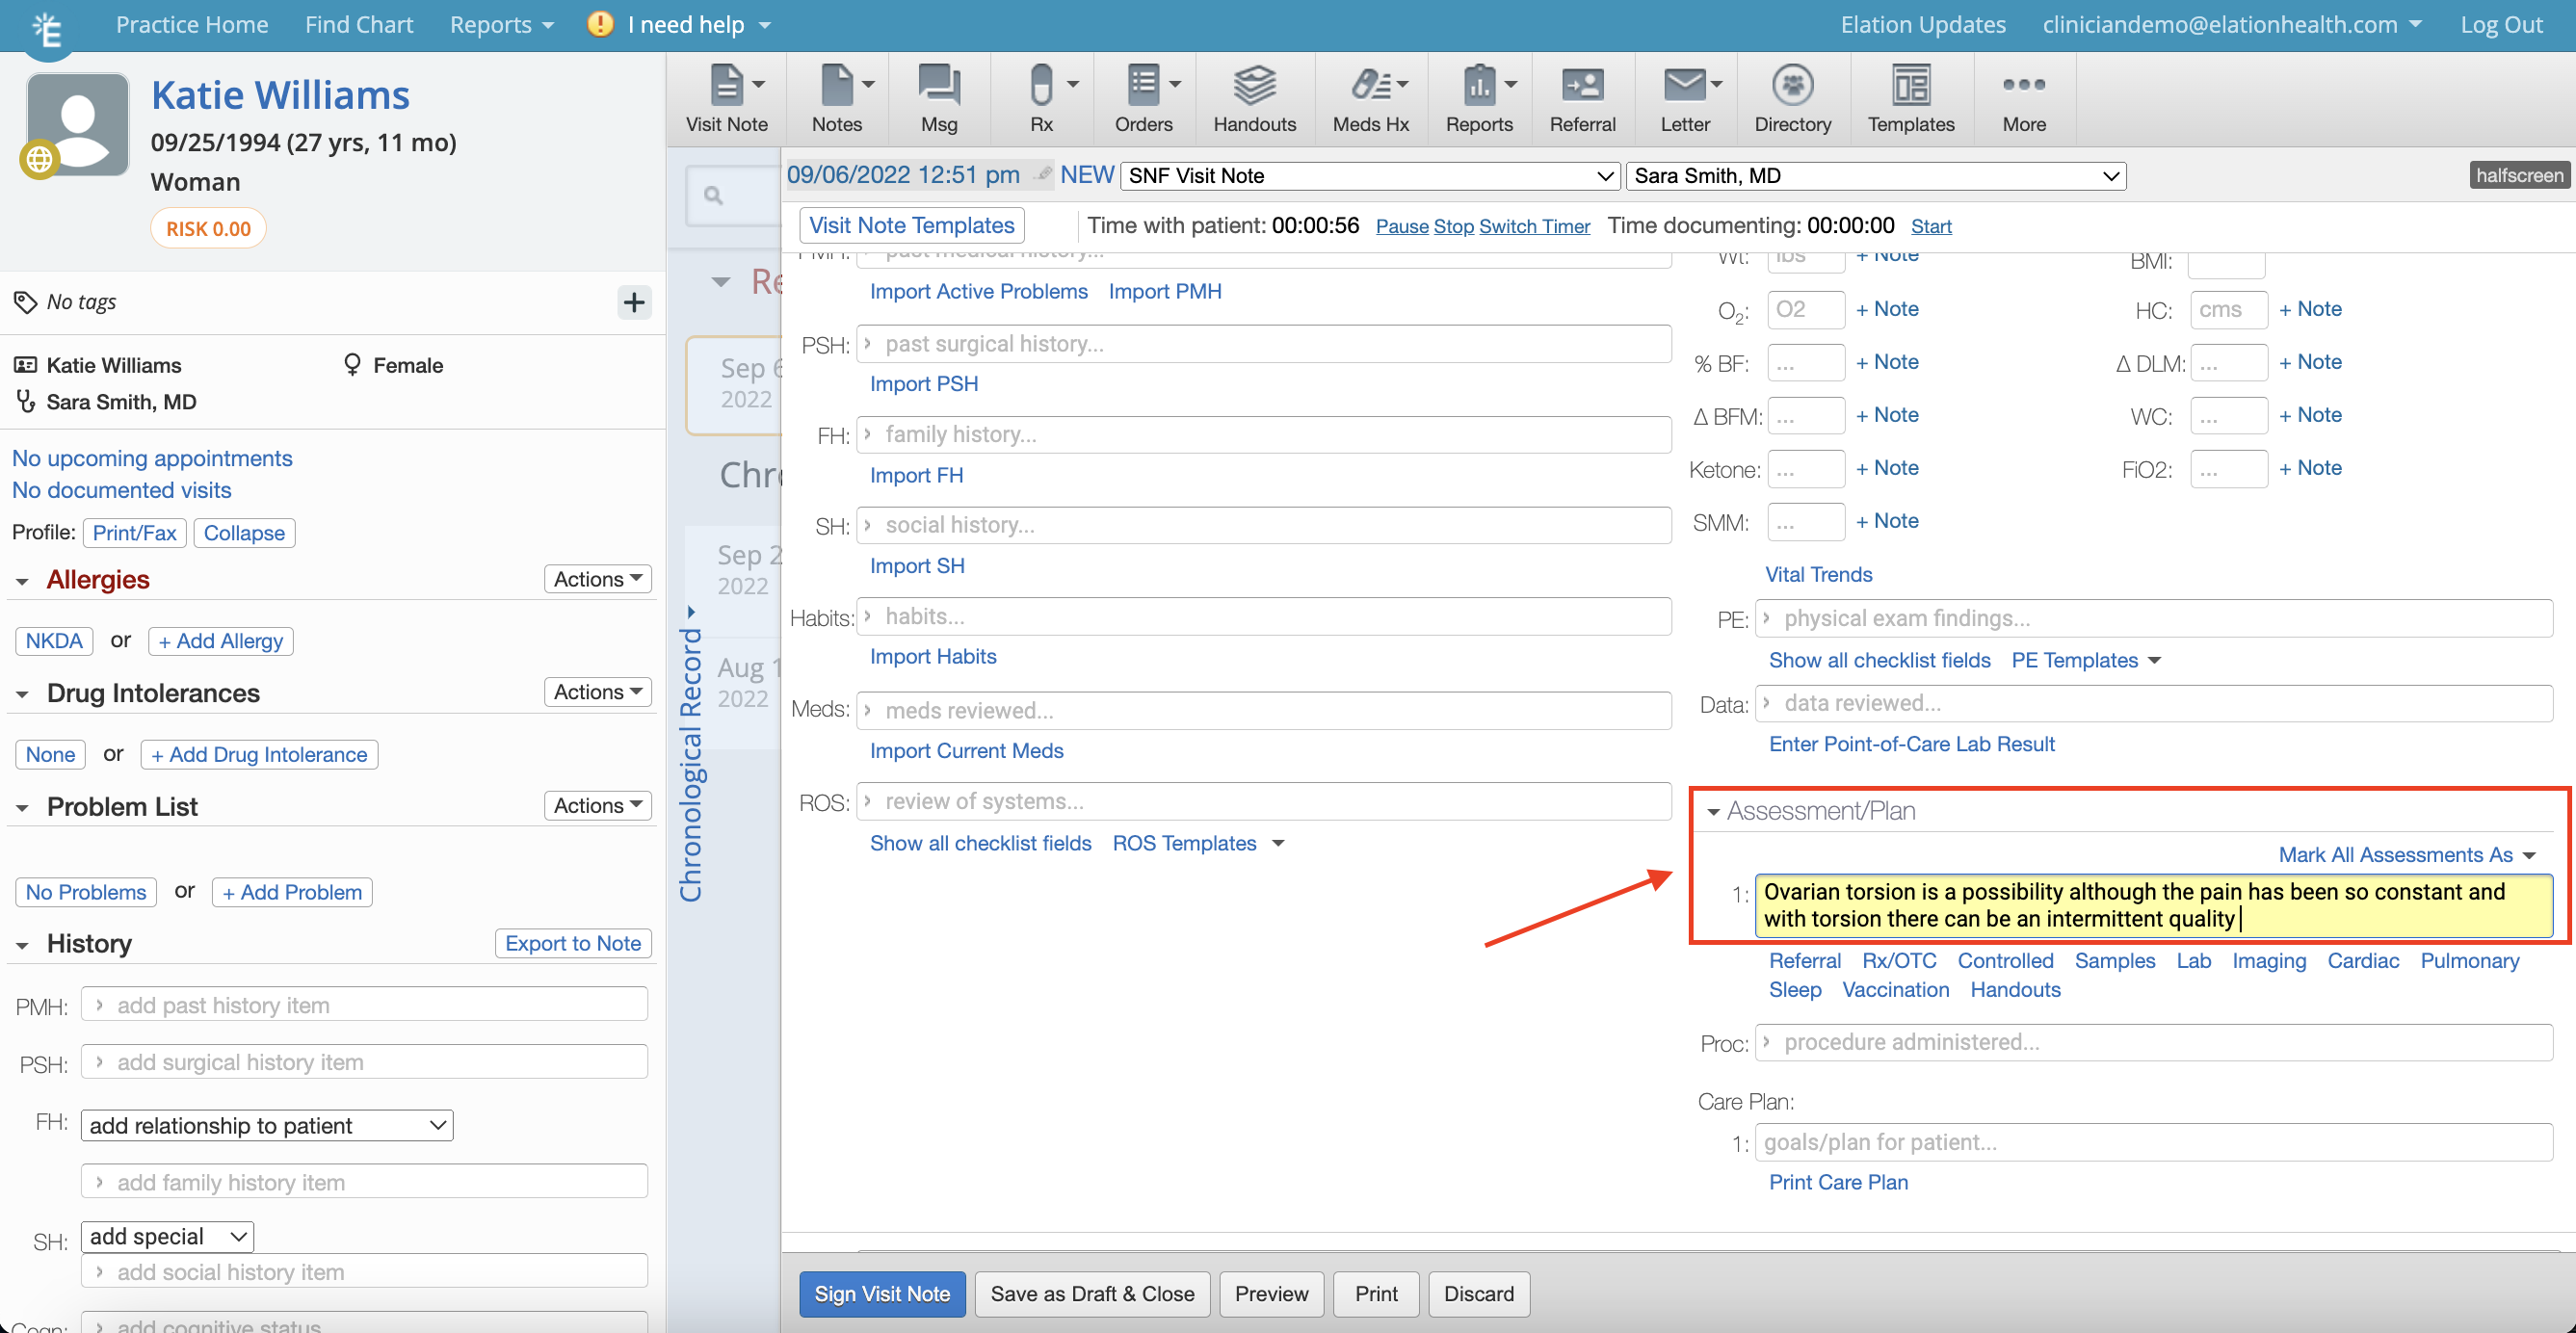2576x1333 pixels.
Task: Expand the ROS checklist fields
Action: [981, 844]
